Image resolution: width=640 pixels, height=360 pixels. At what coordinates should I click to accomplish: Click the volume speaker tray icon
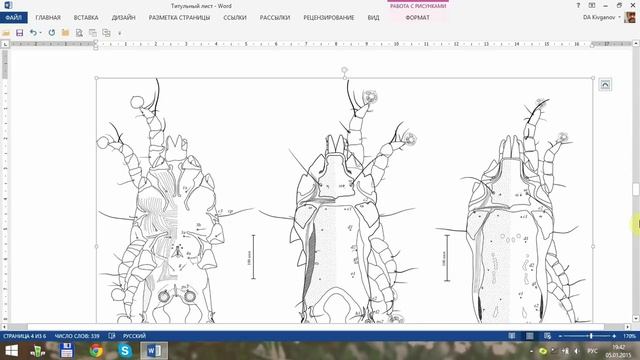click(577, 351)
